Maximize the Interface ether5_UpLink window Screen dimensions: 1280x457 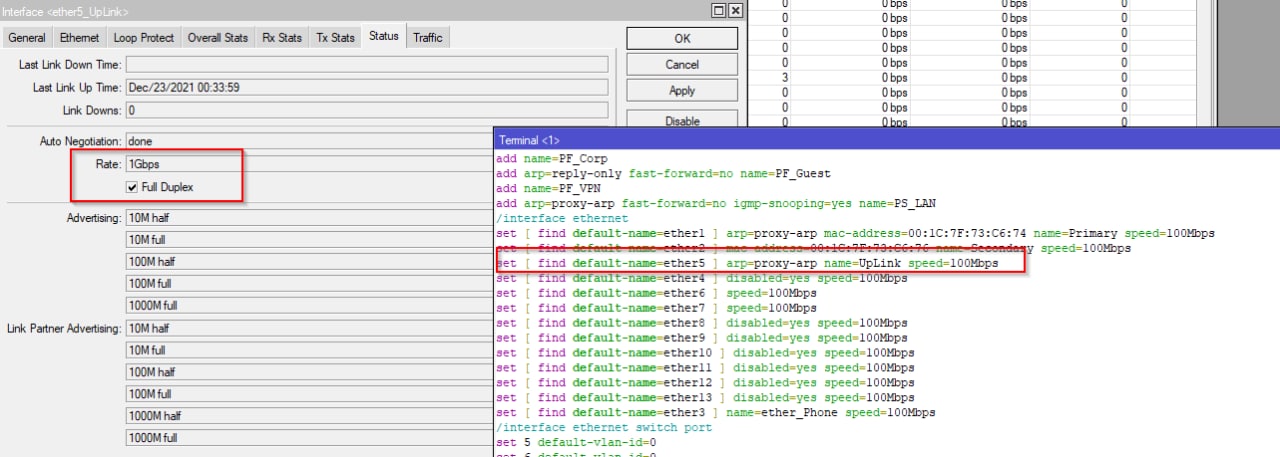[719, 10]
